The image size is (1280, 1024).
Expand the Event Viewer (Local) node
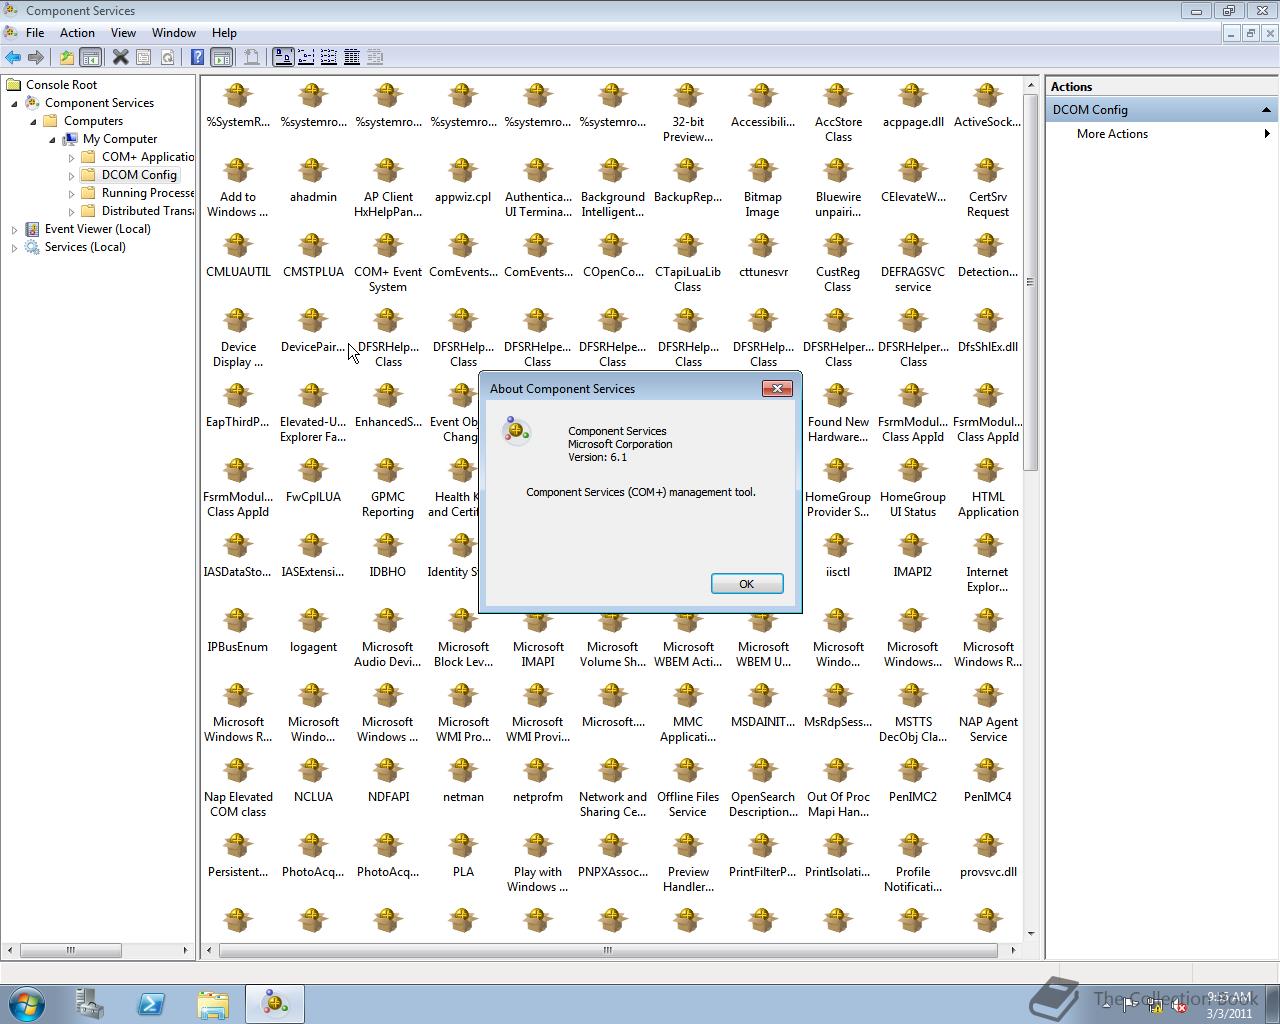[x=14, y=229]
